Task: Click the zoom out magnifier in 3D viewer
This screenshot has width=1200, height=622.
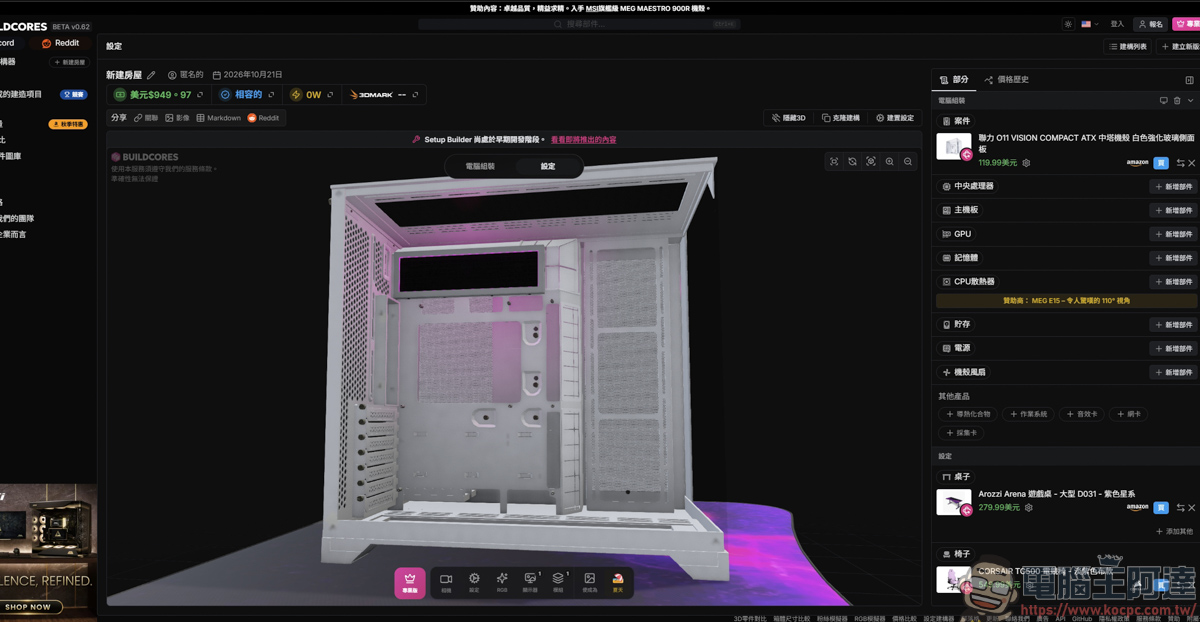Action: pyautogui.click(x=908, y=161)
